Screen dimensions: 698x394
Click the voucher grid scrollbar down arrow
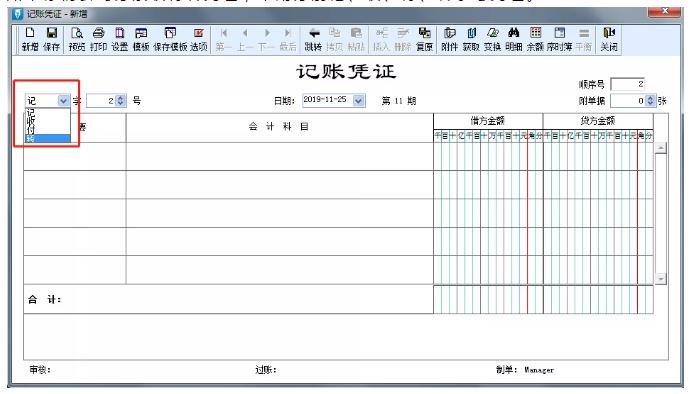pos(661,279)
